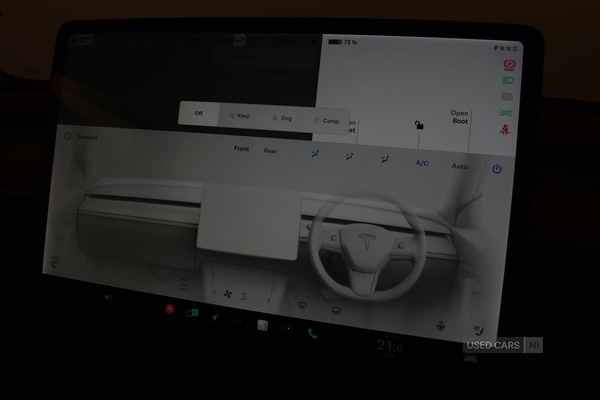
Task: Select Dog mode
Action: [x=282, y=118]
